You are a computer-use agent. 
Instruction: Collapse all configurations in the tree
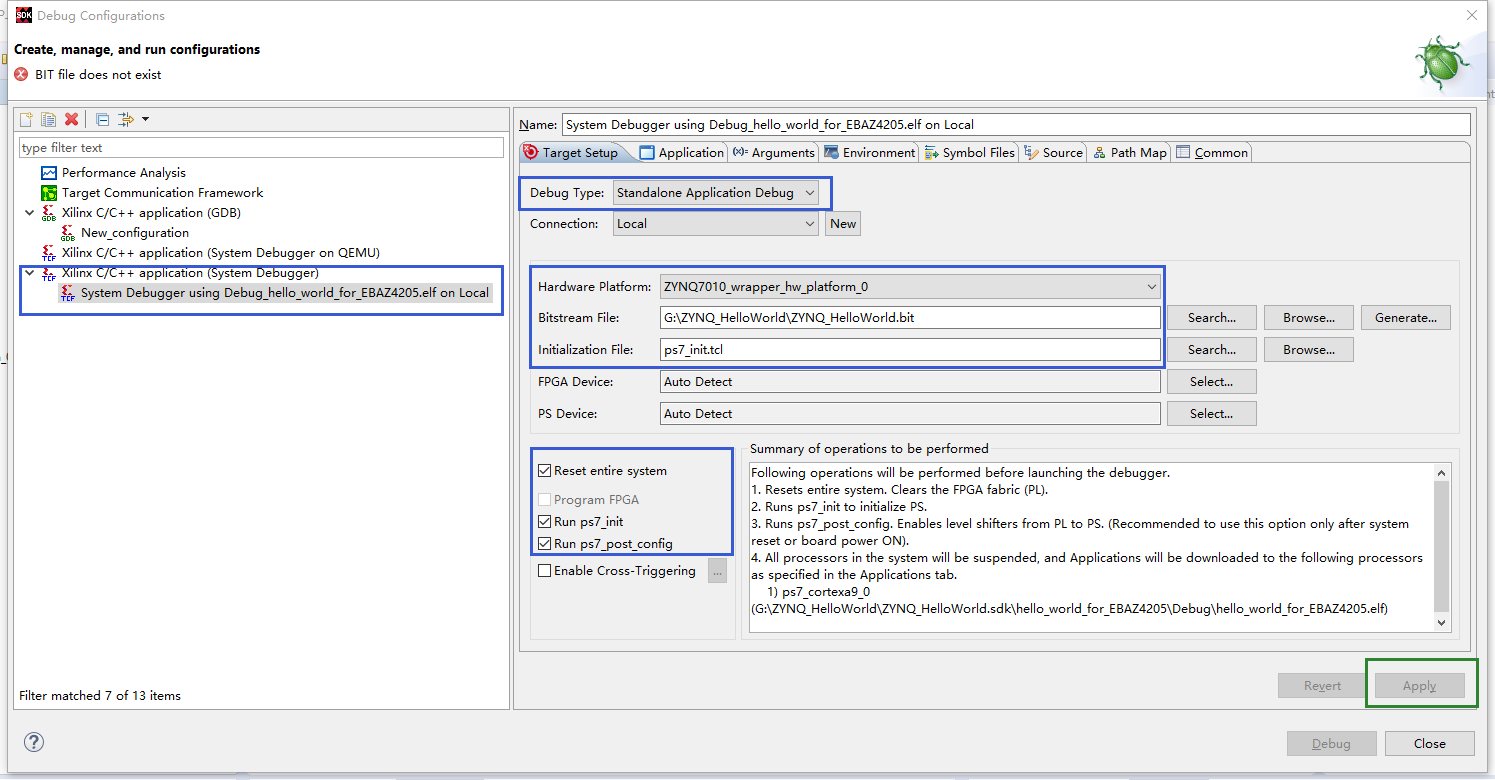pyautogui.click(x=103, y=119)
